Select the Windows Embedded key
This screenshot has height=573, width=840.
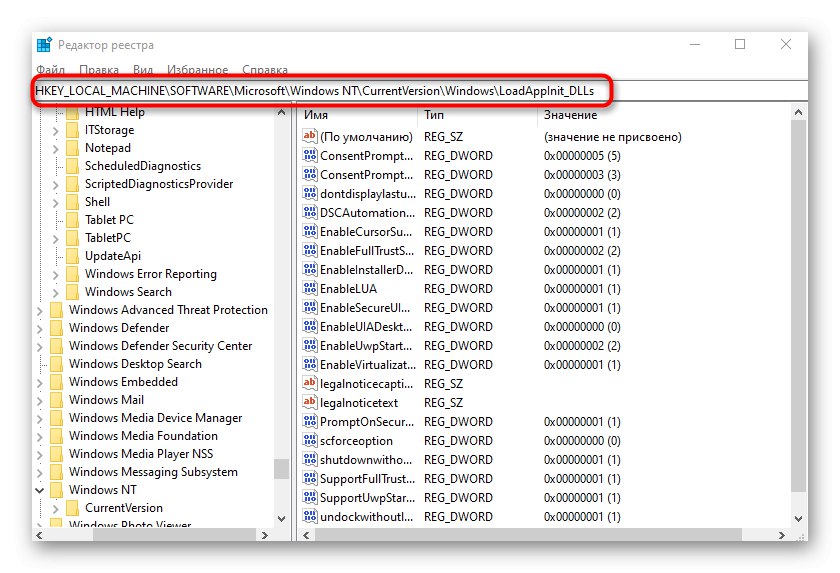coord(123,382)
